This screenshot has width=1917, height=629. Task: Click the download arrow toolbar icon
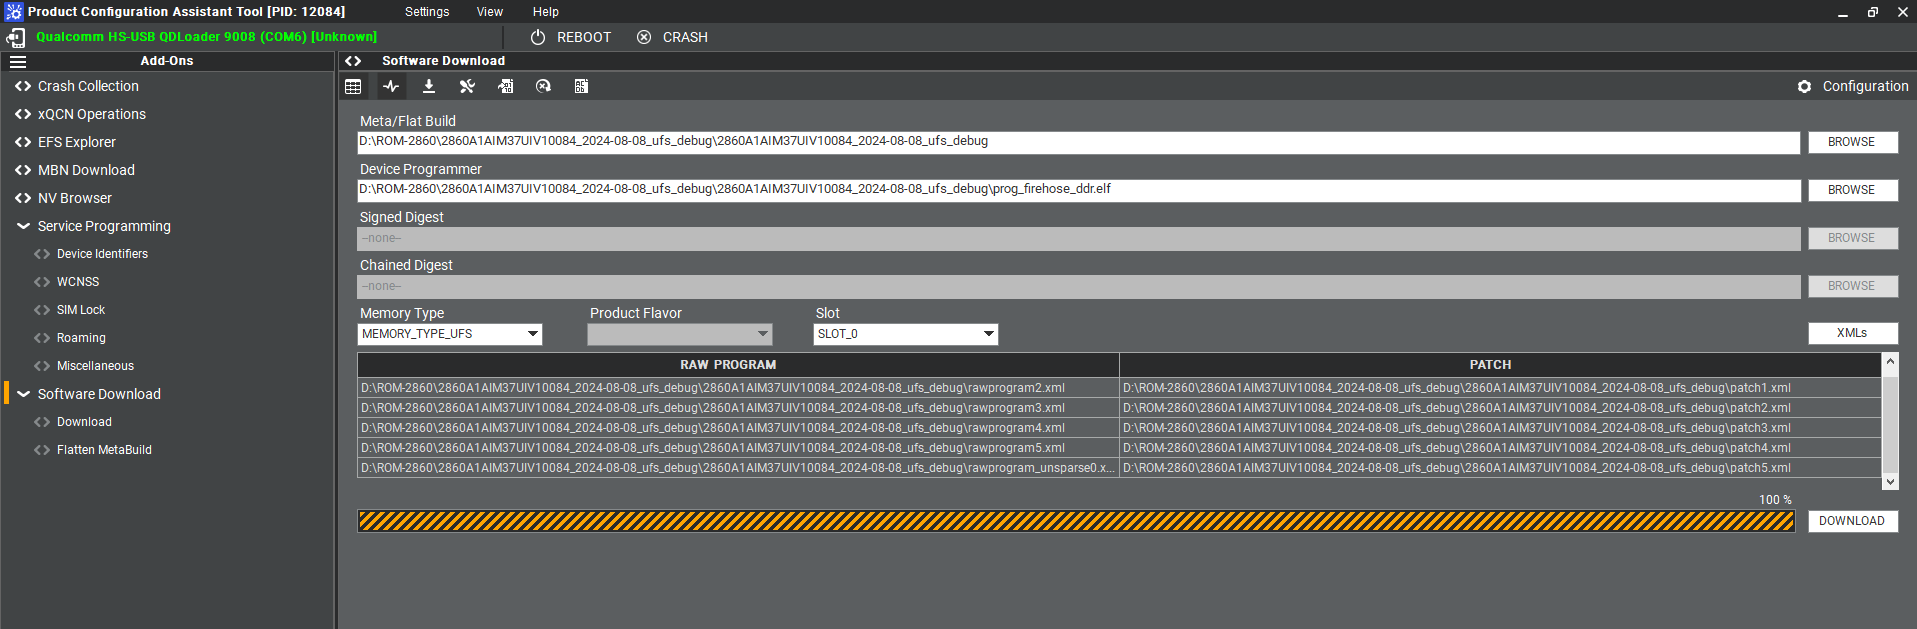[429, 87]
